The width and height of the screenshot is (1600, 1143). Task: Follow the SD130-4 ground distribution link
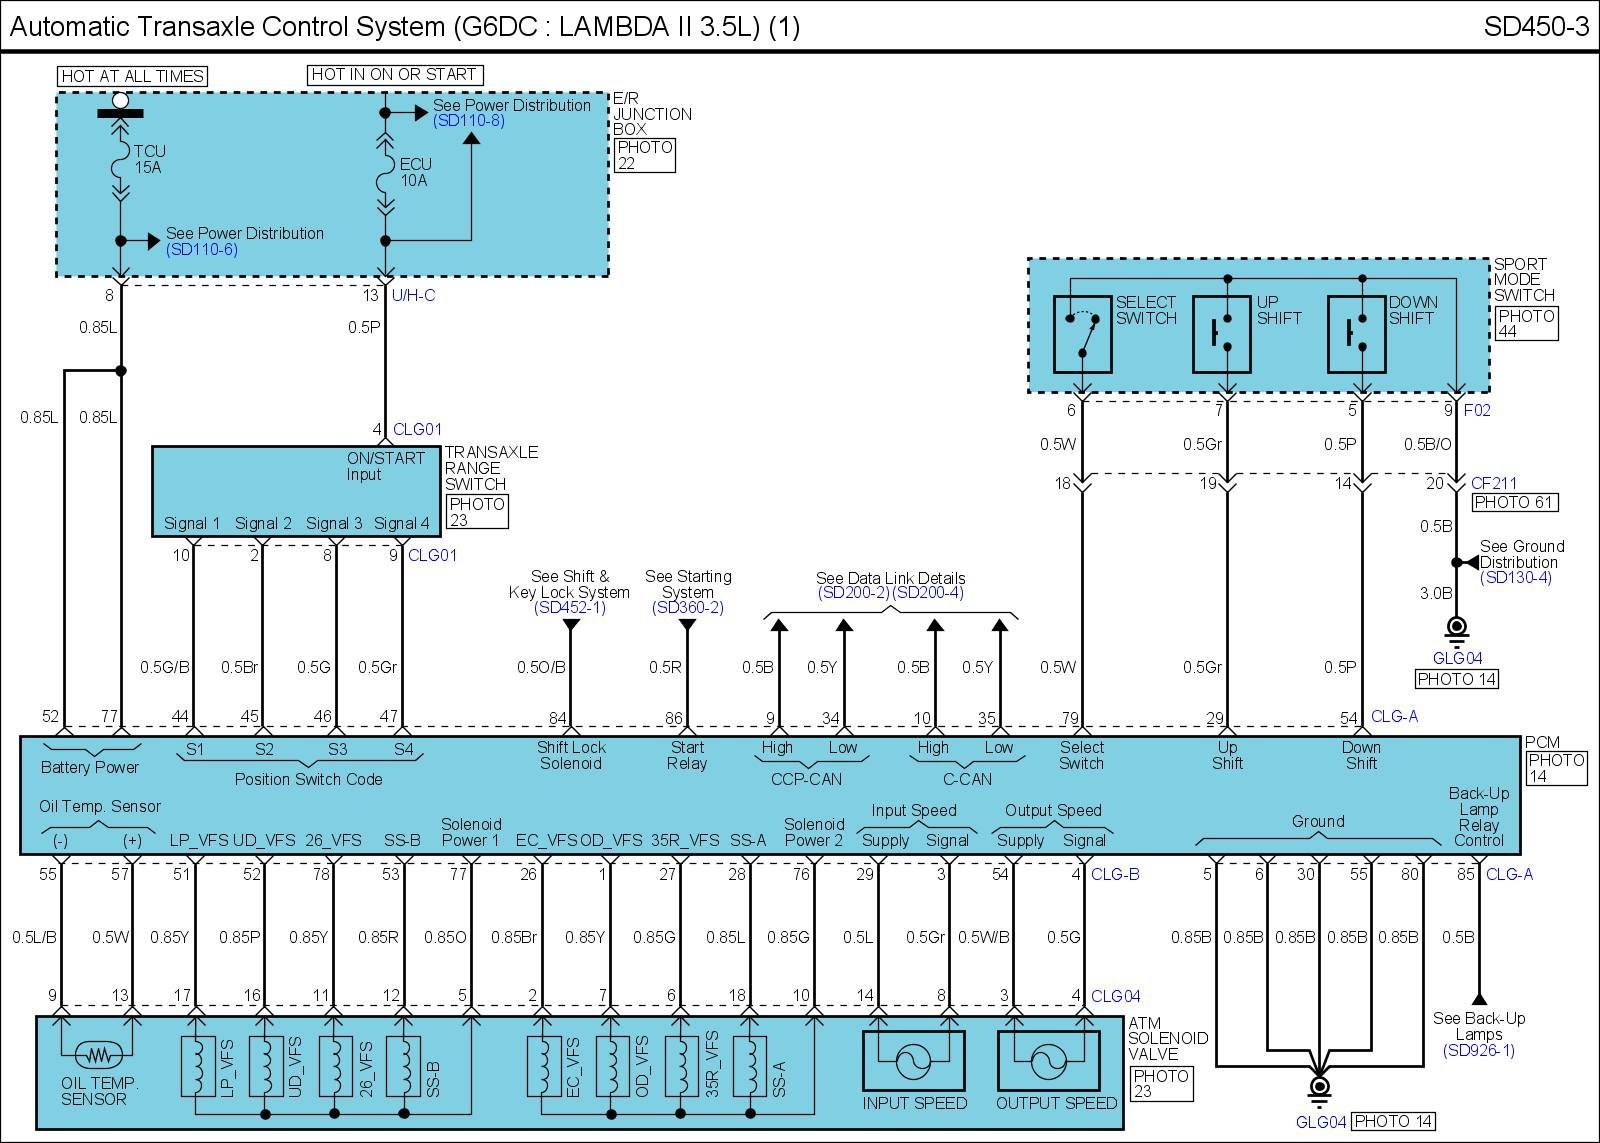coord(1515,578)
